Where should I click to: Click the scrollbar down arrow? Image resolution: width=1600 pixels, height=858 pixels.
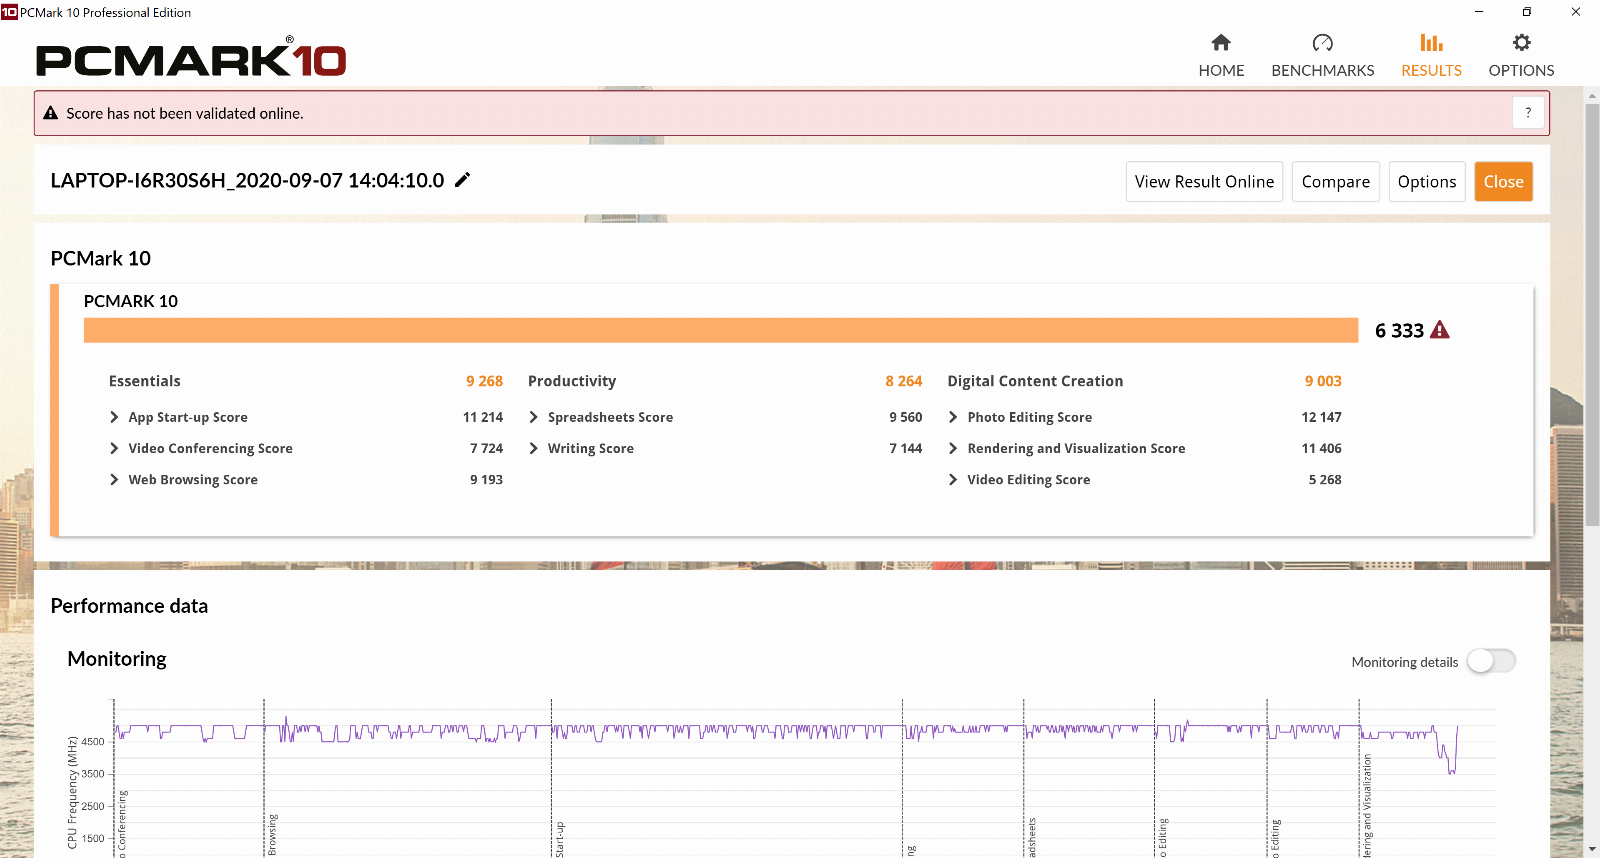(x=1592, y=849)
